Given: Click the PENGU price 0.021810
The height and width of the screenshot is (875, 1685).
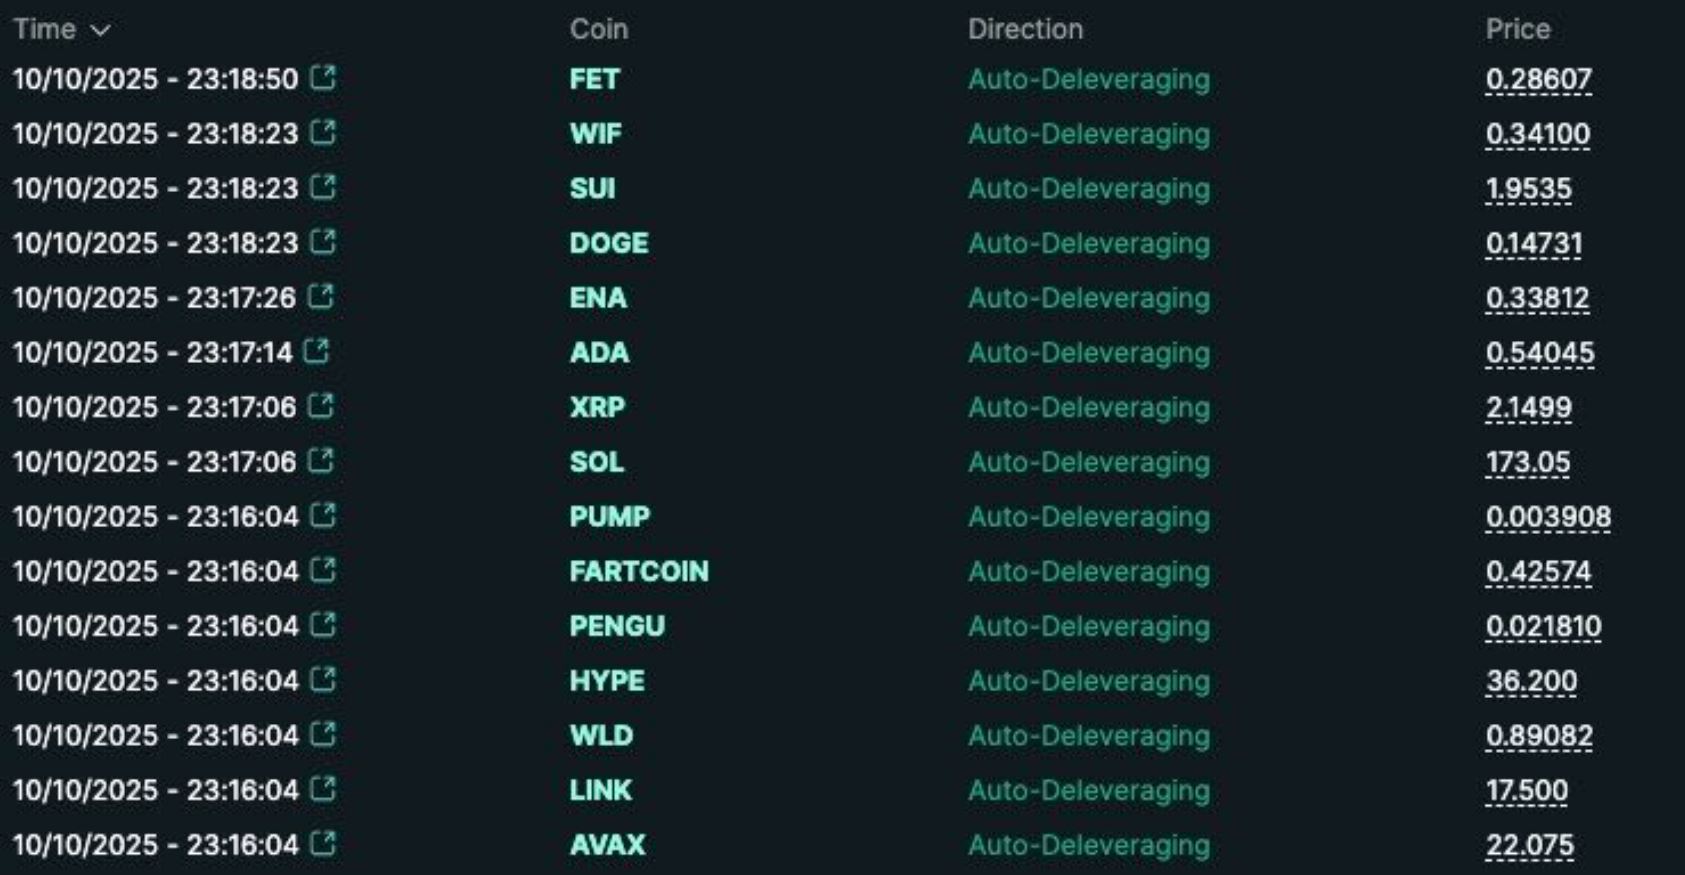Looking at the screenshot, I should 1543,626.
